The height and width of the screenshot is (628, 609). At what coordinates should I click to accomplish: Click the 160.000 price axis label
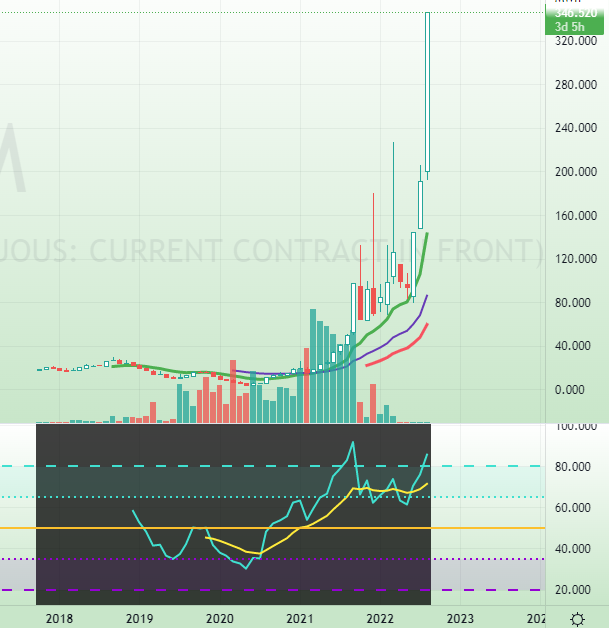(575, 215)
